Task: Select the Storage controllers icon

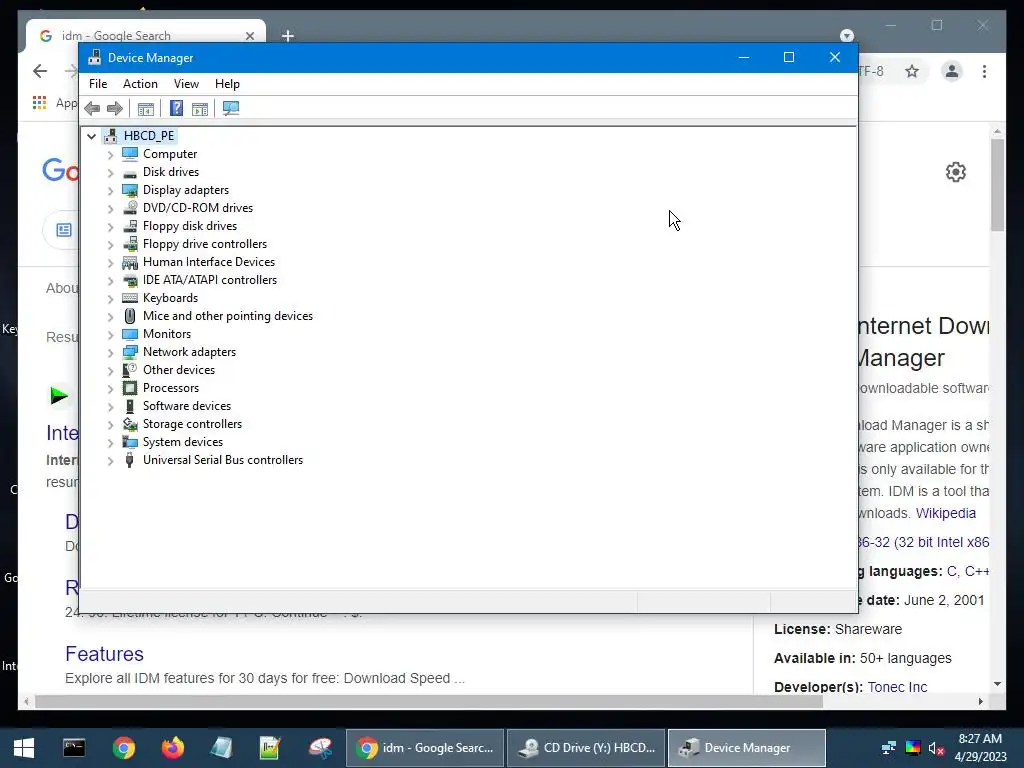Action: pyautogui.click(x=130, y=424)
